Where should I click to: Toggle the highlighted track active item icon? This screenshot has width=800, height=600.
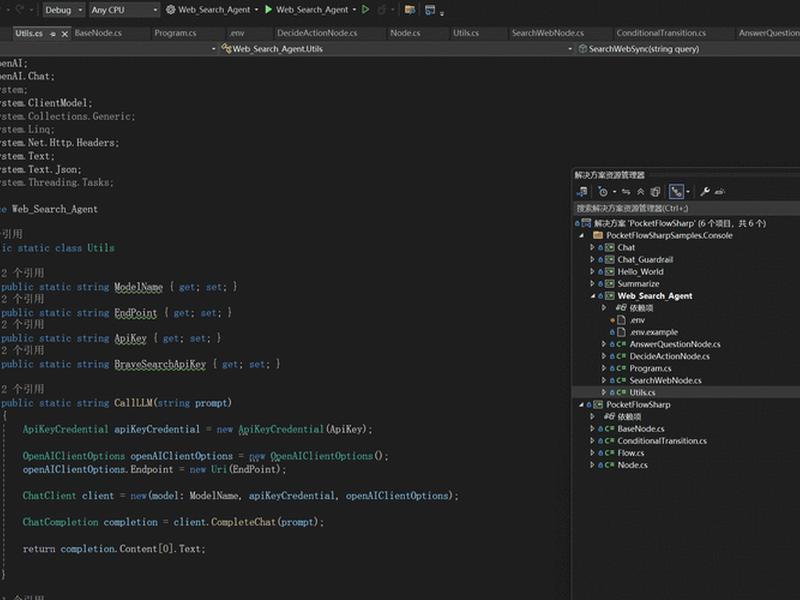[x=677, y=192]
